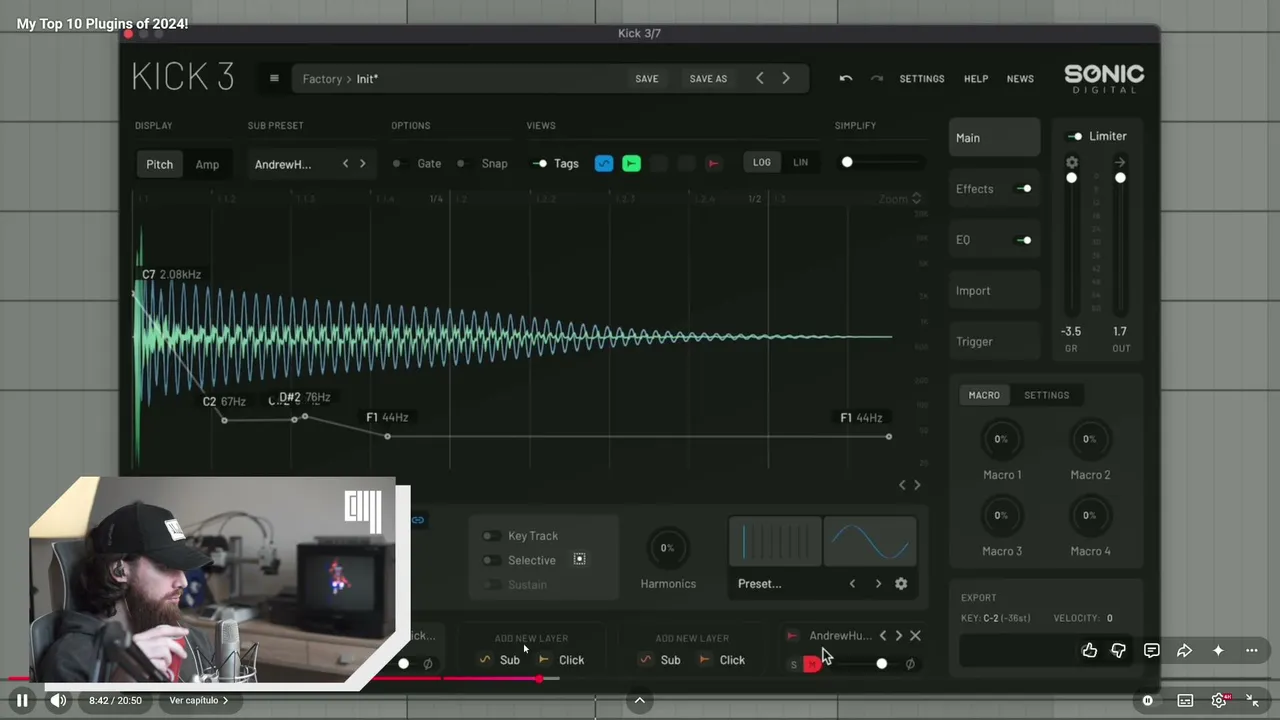Disable the Limiter toggle
This screenshot has height=720, width=1280.
click(1075, 137)
